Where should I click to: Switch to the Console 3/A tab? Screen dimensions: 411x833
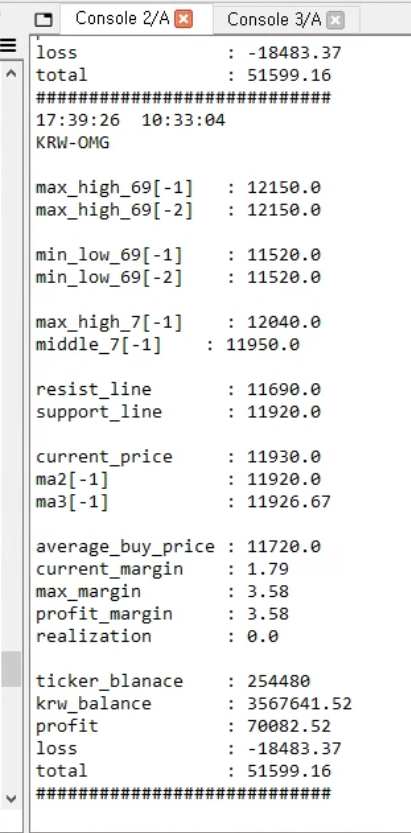click(274, 20)
